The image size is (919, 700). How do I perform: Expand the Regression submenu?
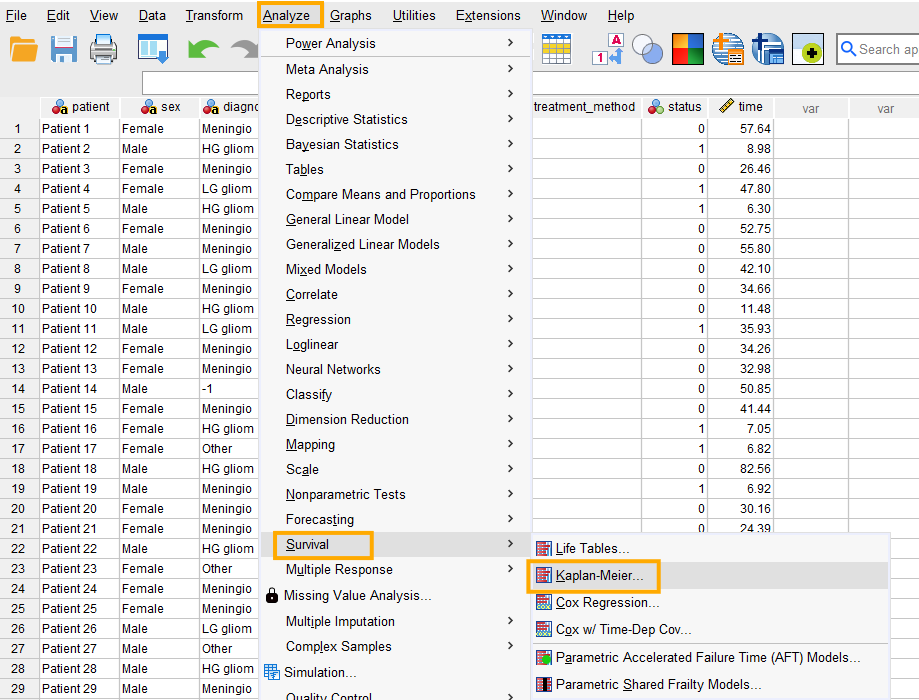(x=318, y=319)
